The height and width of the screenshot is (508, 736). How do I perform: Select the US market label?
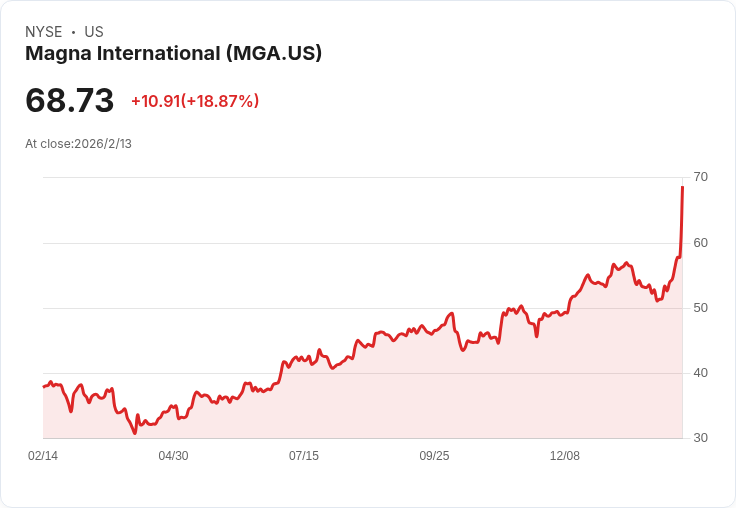[x=94, y=32]
